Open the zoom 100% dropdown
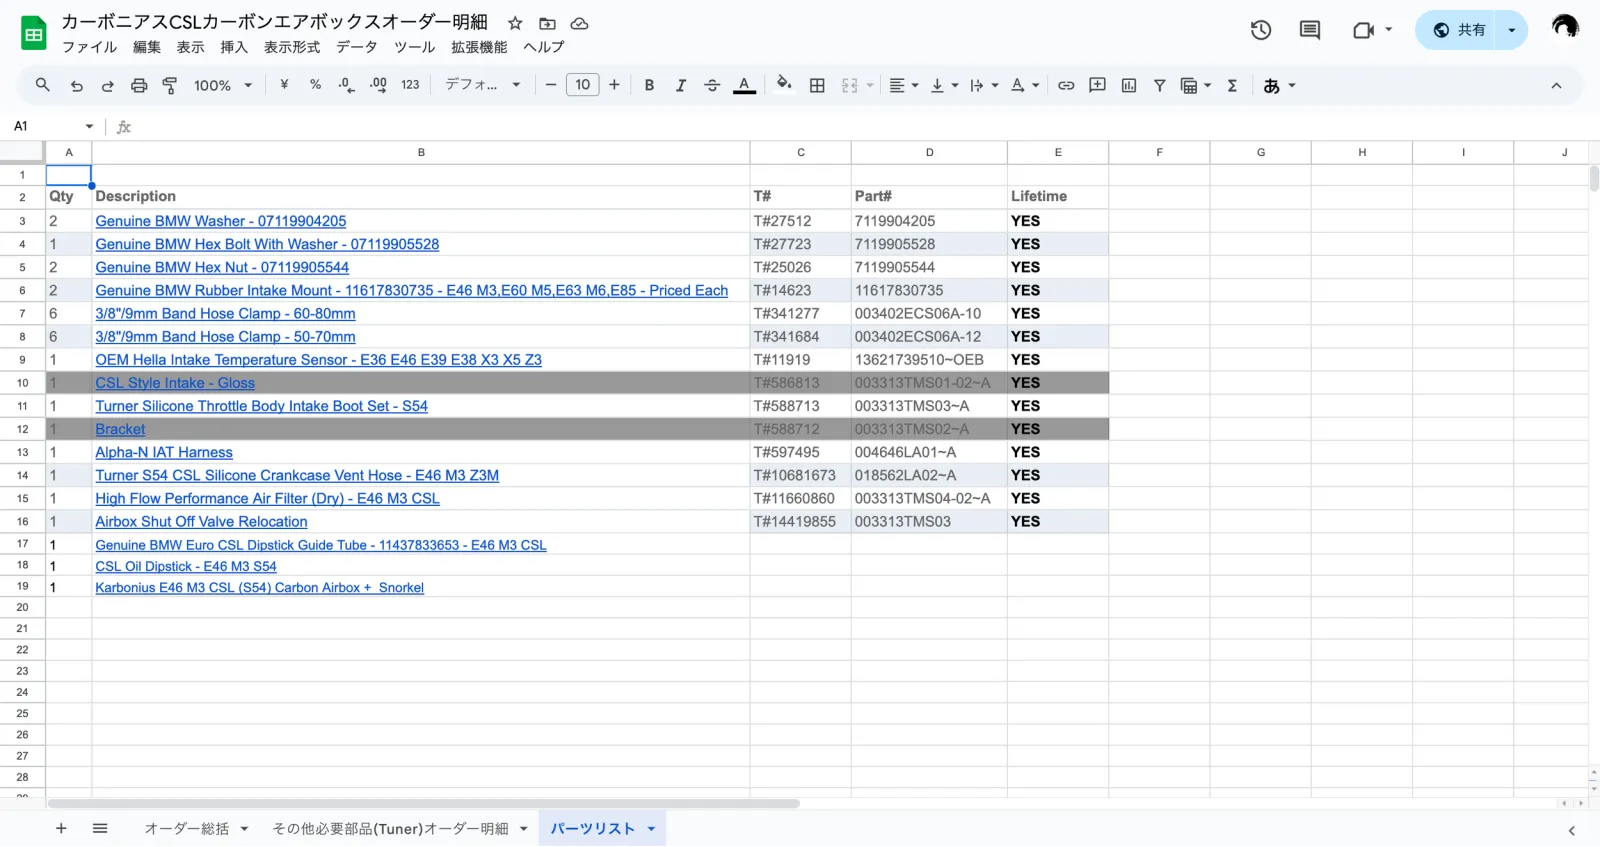1600x847 pixels. 223,86
